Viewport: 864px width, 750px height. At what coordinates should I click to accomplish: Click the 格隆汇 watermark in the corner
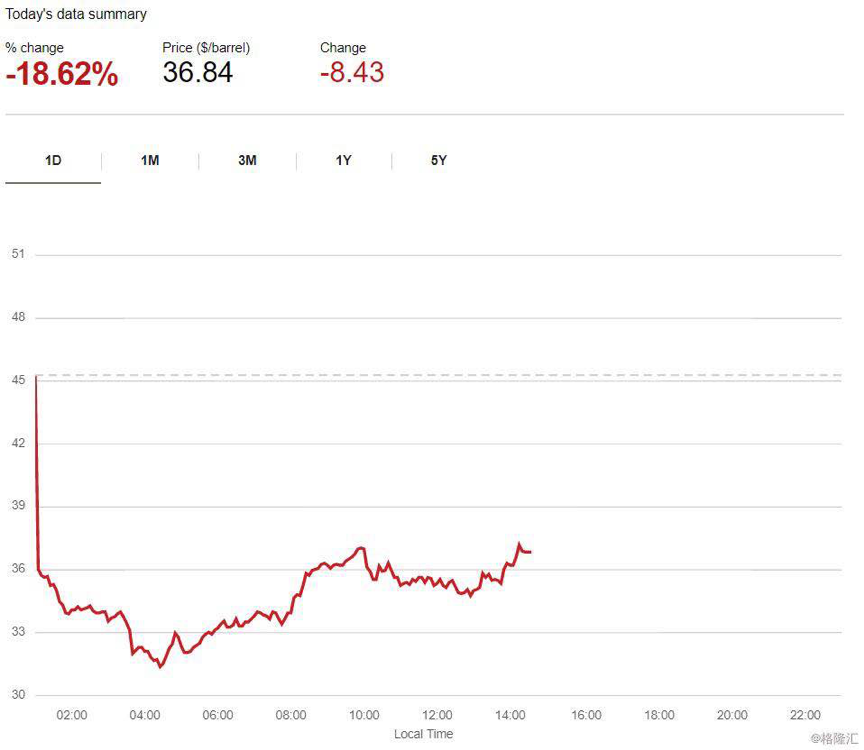coord(833,739)
